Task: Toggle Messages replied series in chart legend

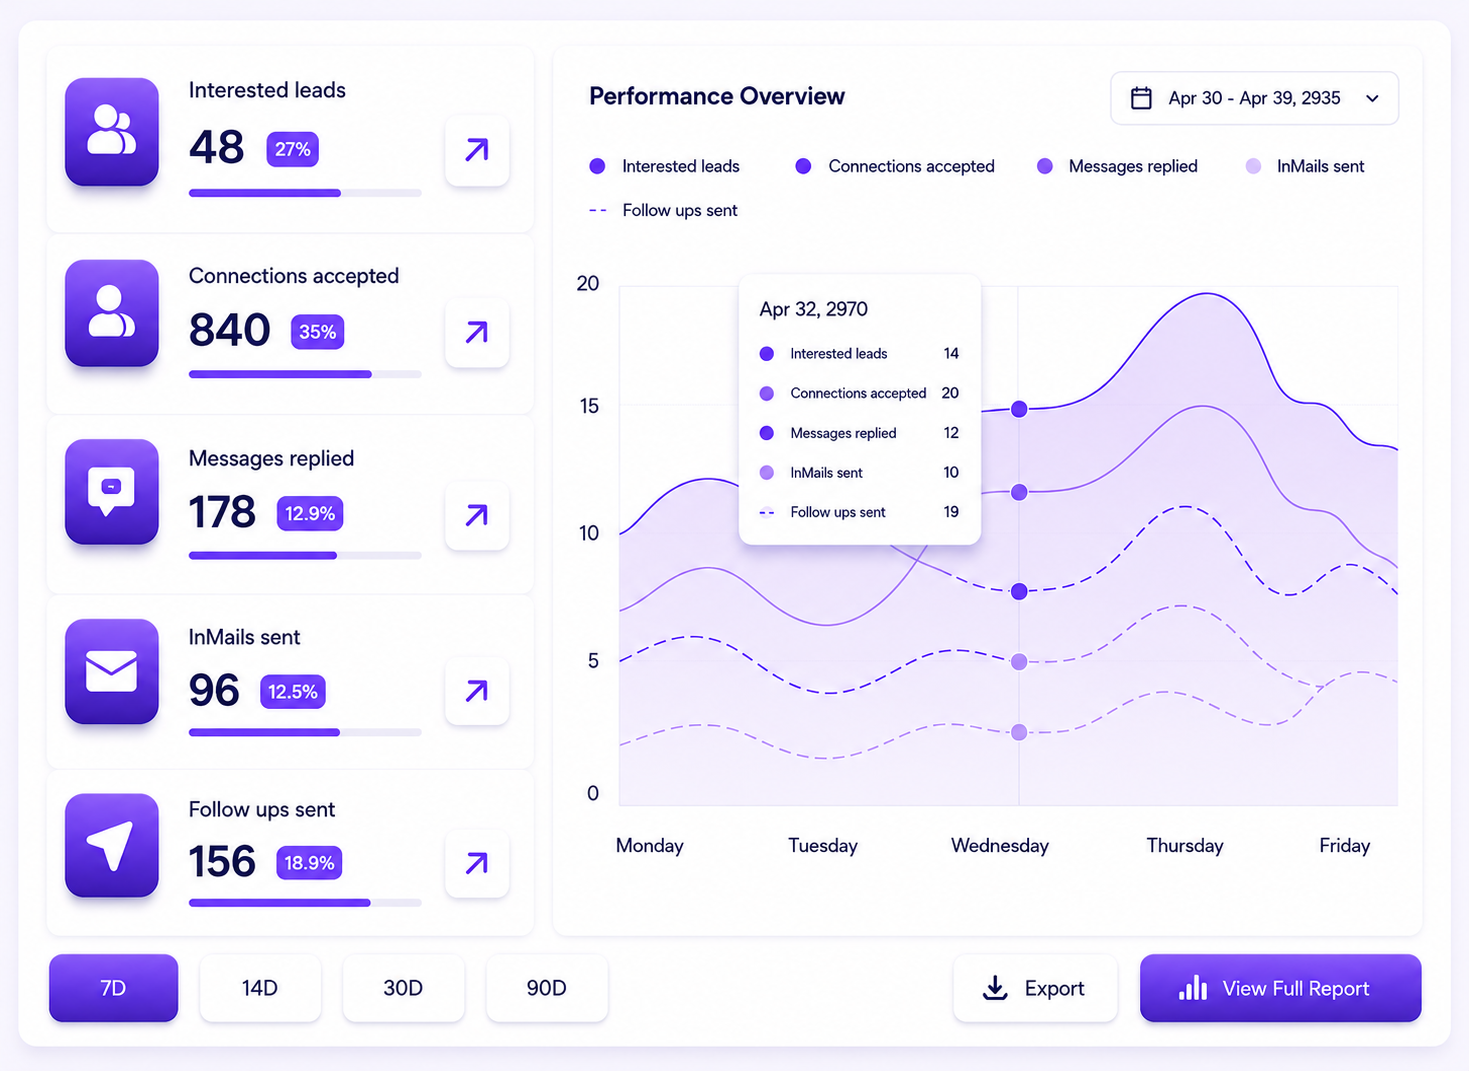Action: tap(1117, 166)
